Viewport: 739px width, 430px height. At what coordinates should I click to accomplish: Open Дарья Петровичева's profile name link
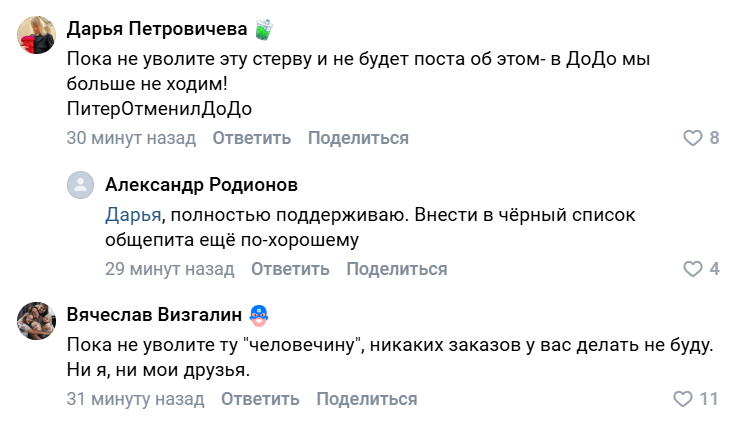pos(156,28)
